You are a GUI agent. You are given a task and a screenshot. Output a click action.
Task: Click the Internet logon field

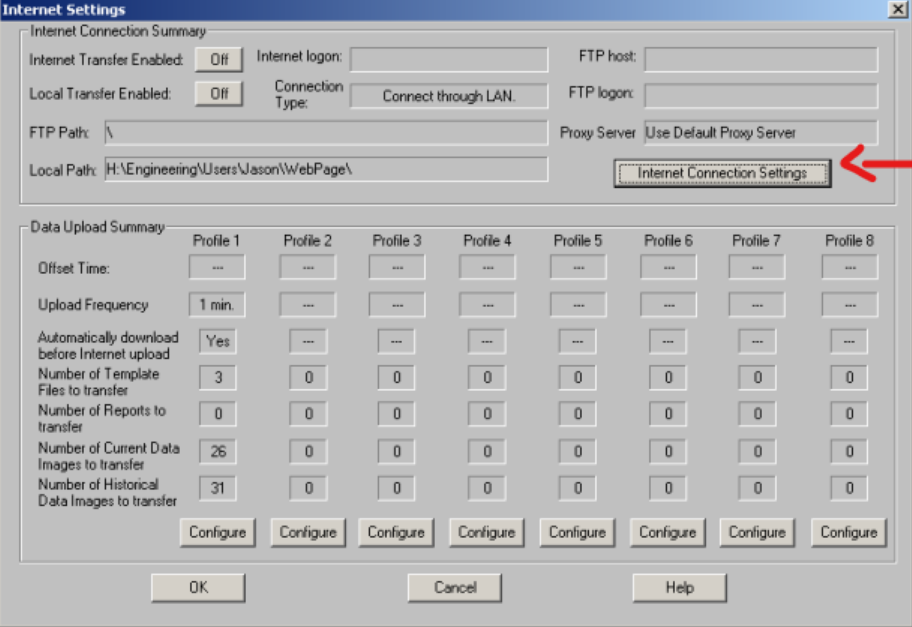coord(449,59)
